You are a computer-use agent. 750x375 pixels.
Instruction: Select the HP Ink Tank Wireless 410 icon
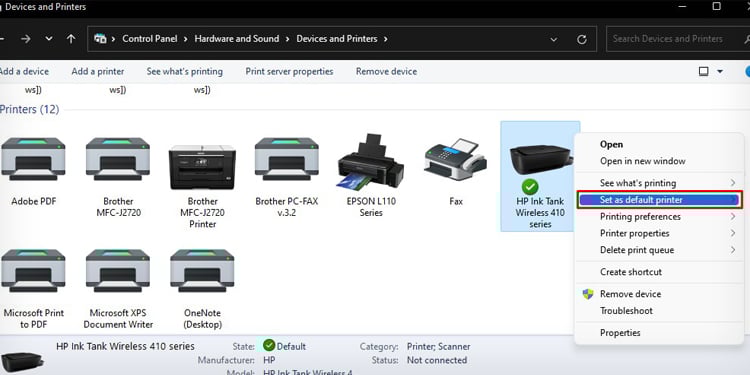[x=540, y=160]
